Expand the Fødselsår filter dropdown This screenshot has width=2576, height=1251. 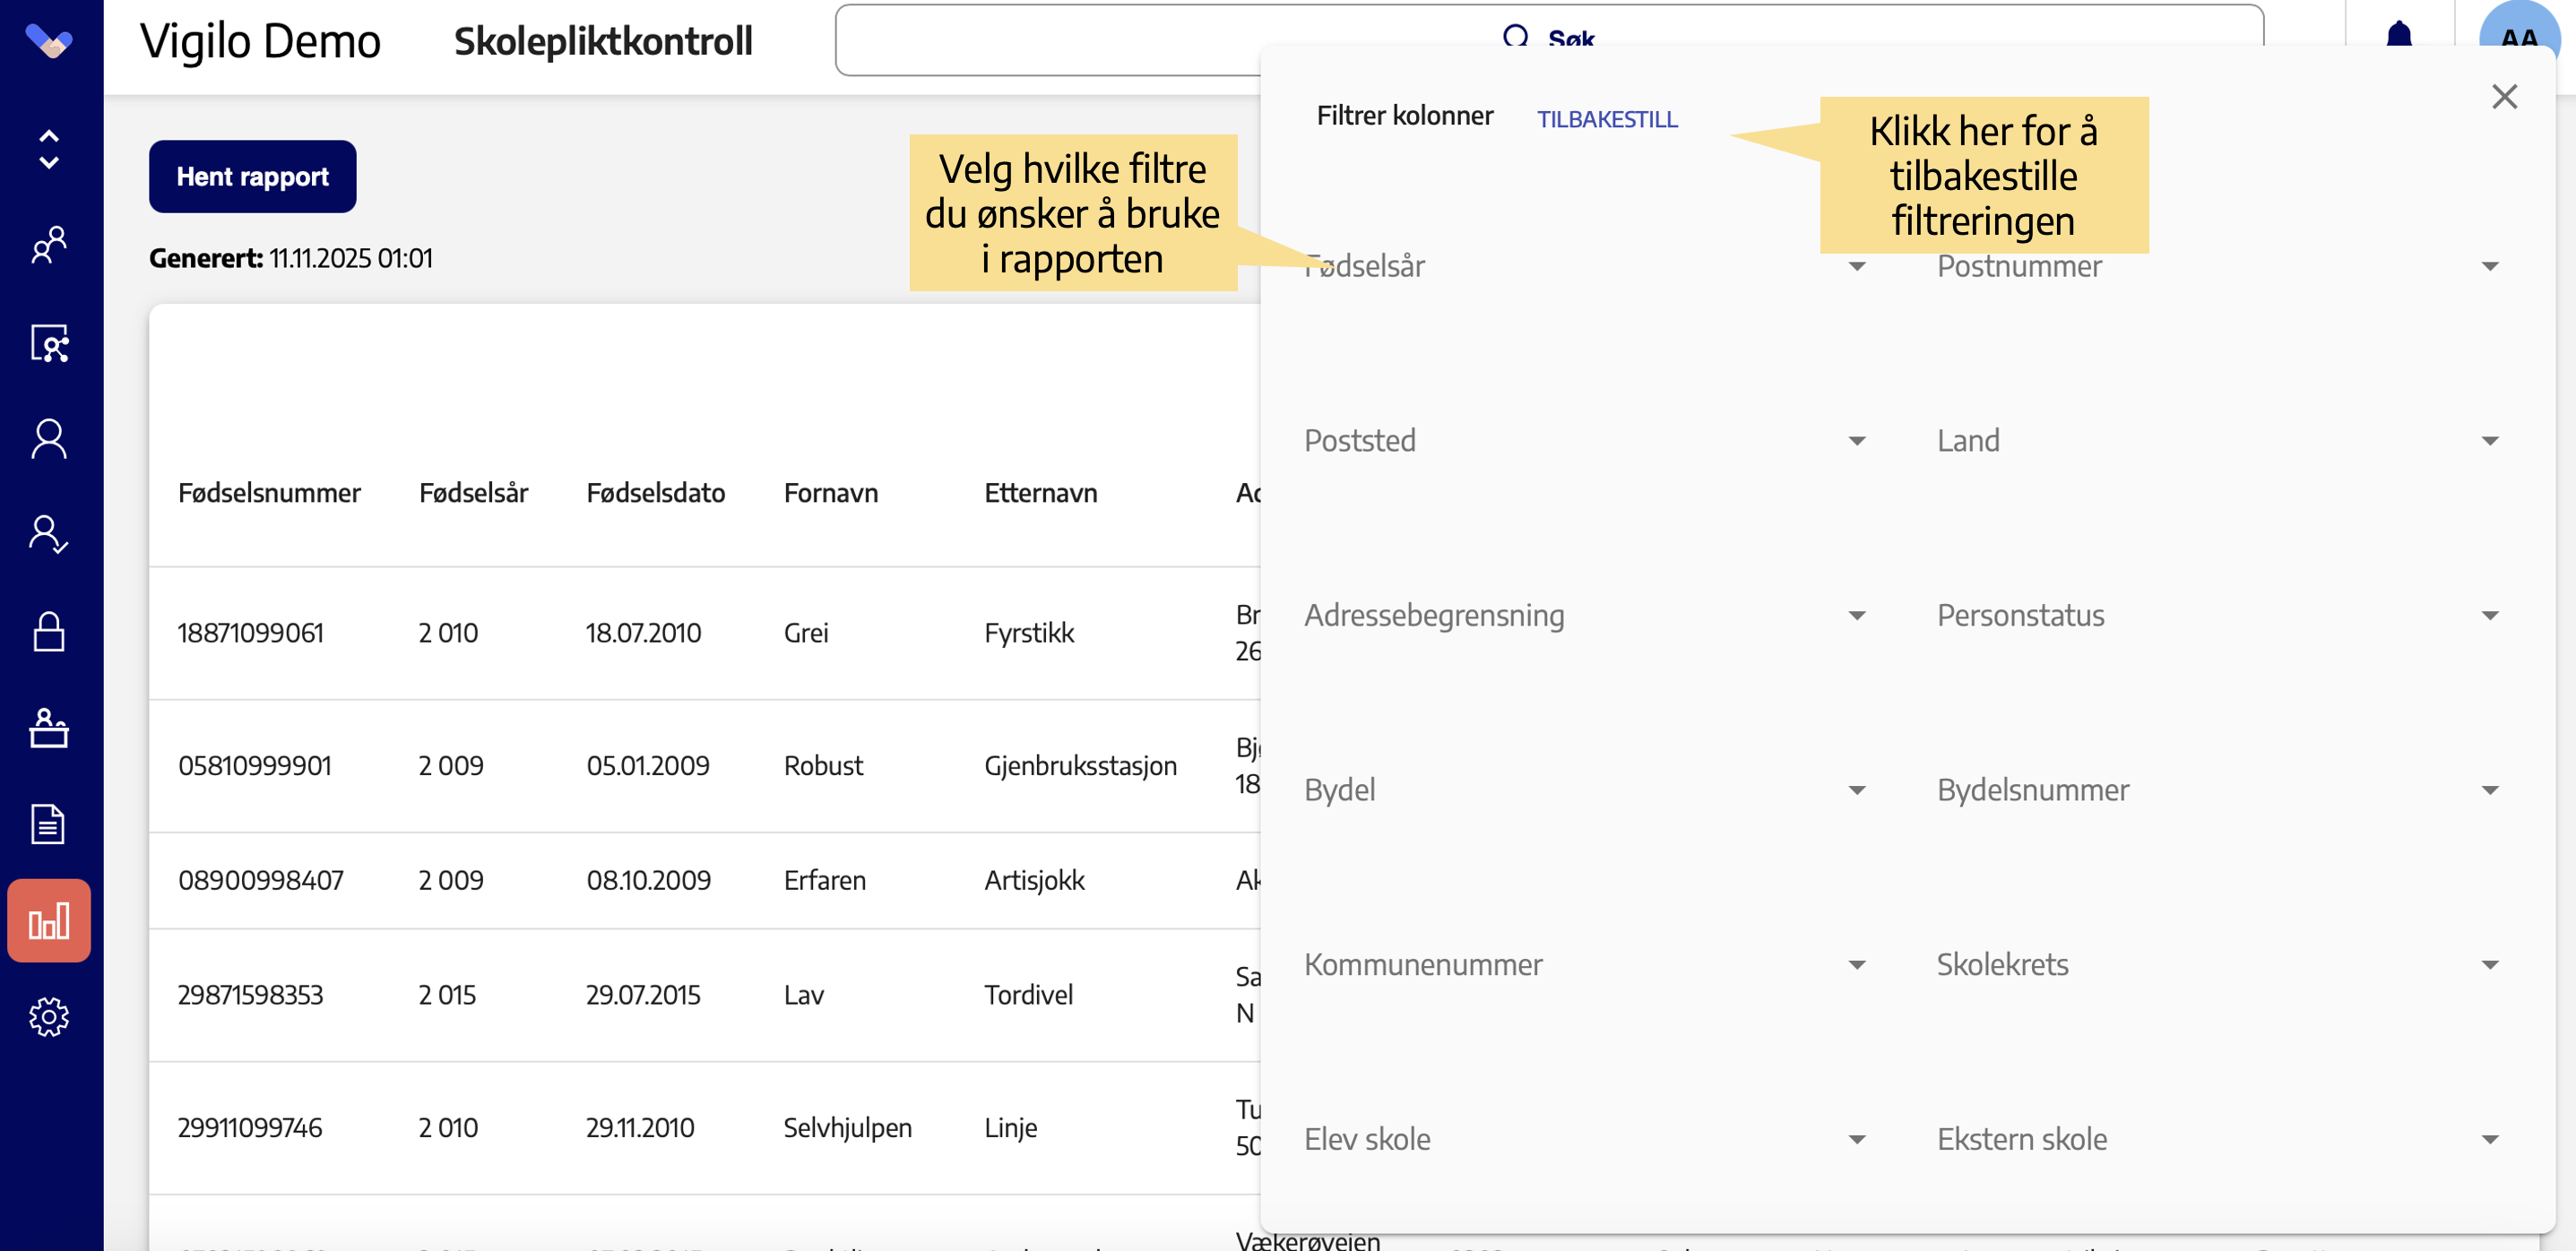coord(1585,266)
